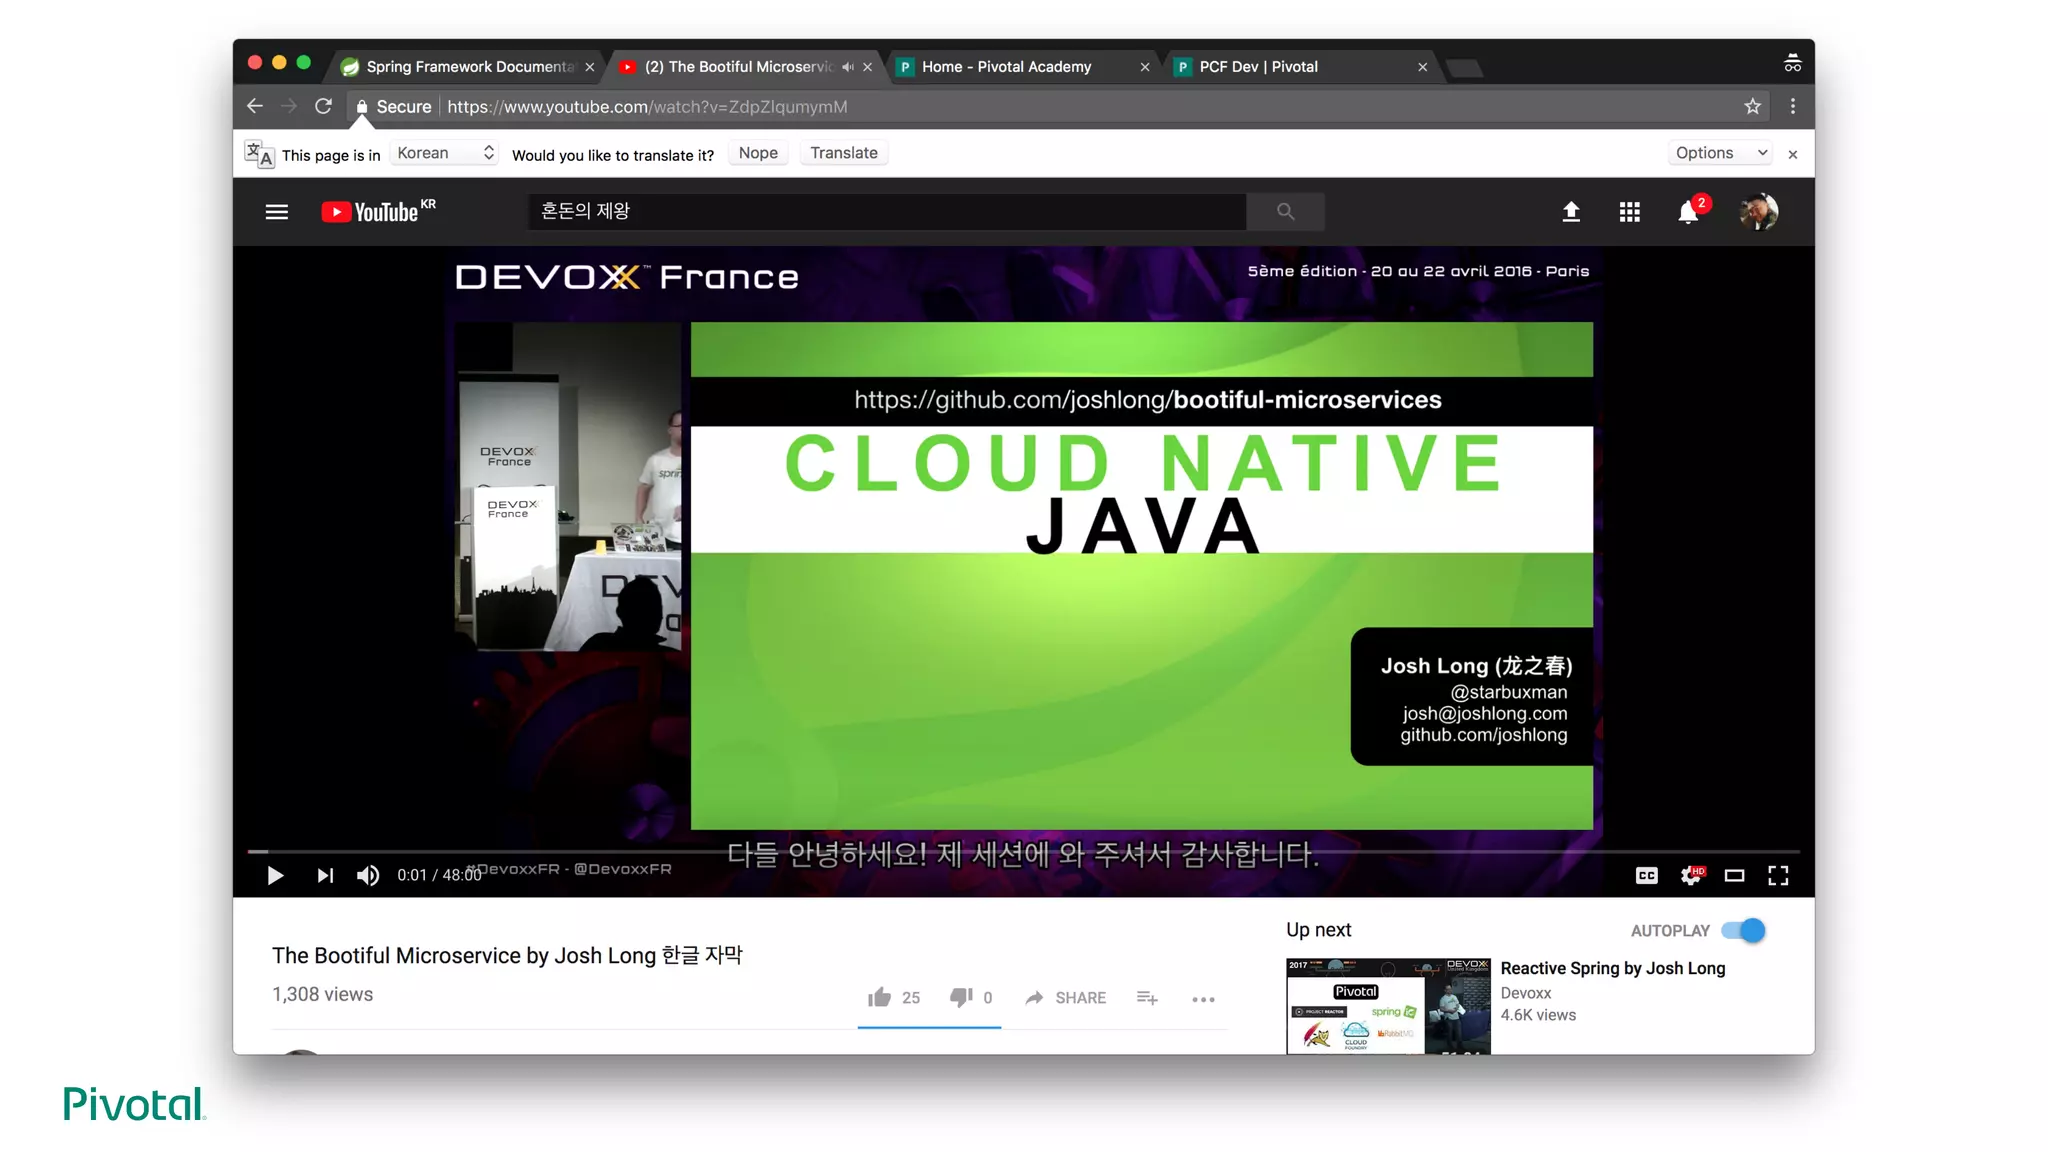
Task: Open video player settings gear
Action: tap(1690, 876)
